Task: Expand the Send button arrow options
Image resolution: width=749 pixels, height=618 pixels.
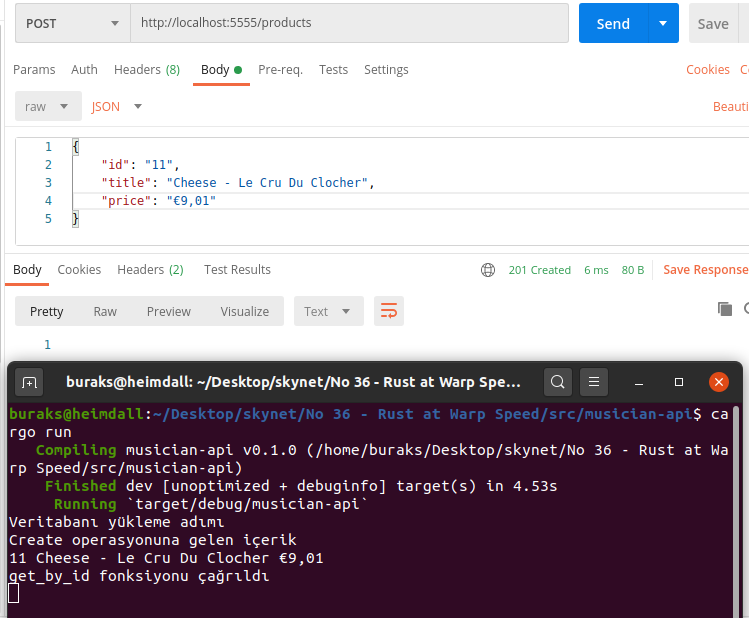Action: click(x=662, y=23)
